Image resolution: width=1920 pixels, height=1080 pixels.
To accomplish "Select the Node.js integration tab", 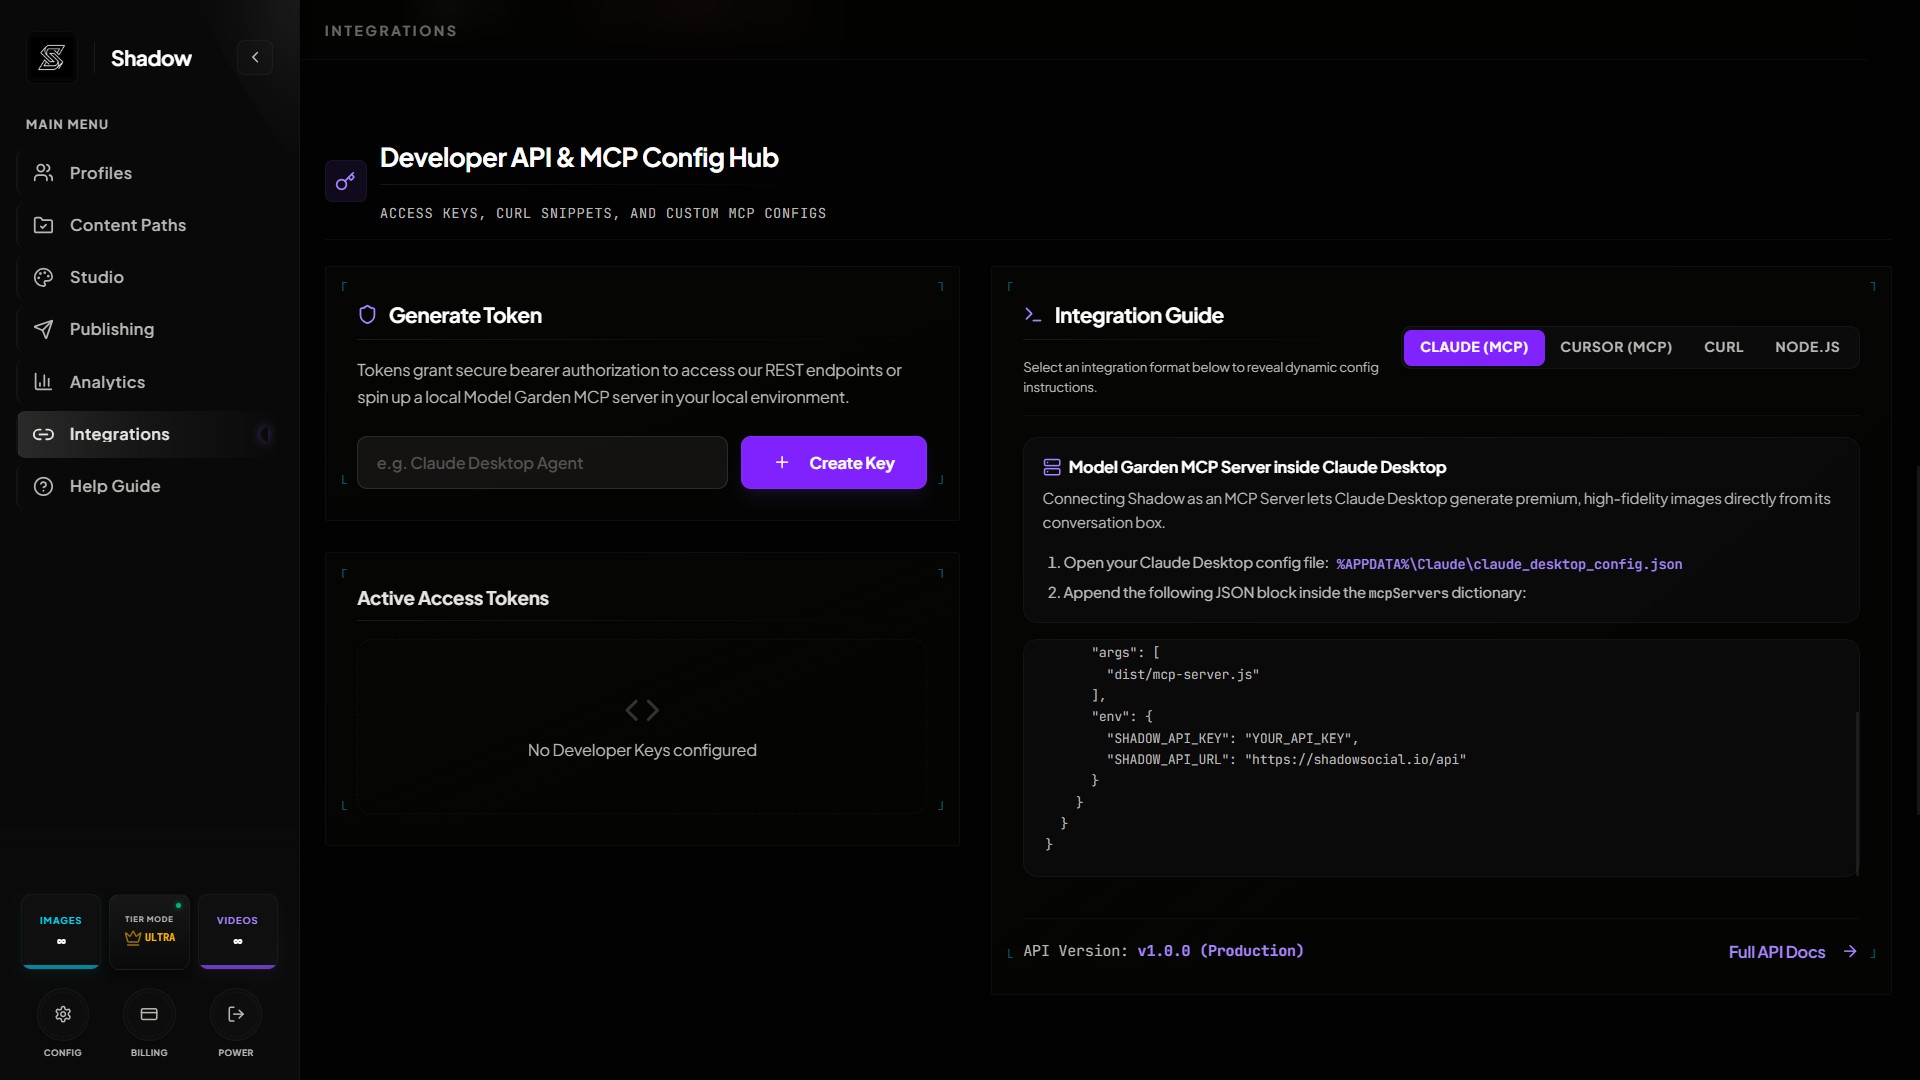I will 1807,347.
